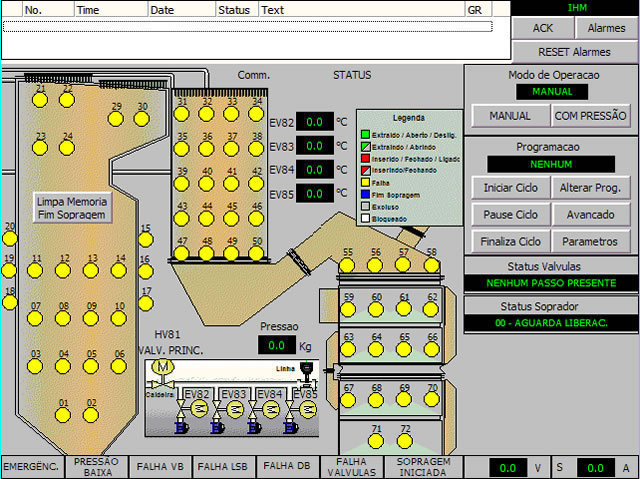Click the 00 - AGUARDA LIBERAC. status text
Screen dimensions: 640x479
(551, 323)
